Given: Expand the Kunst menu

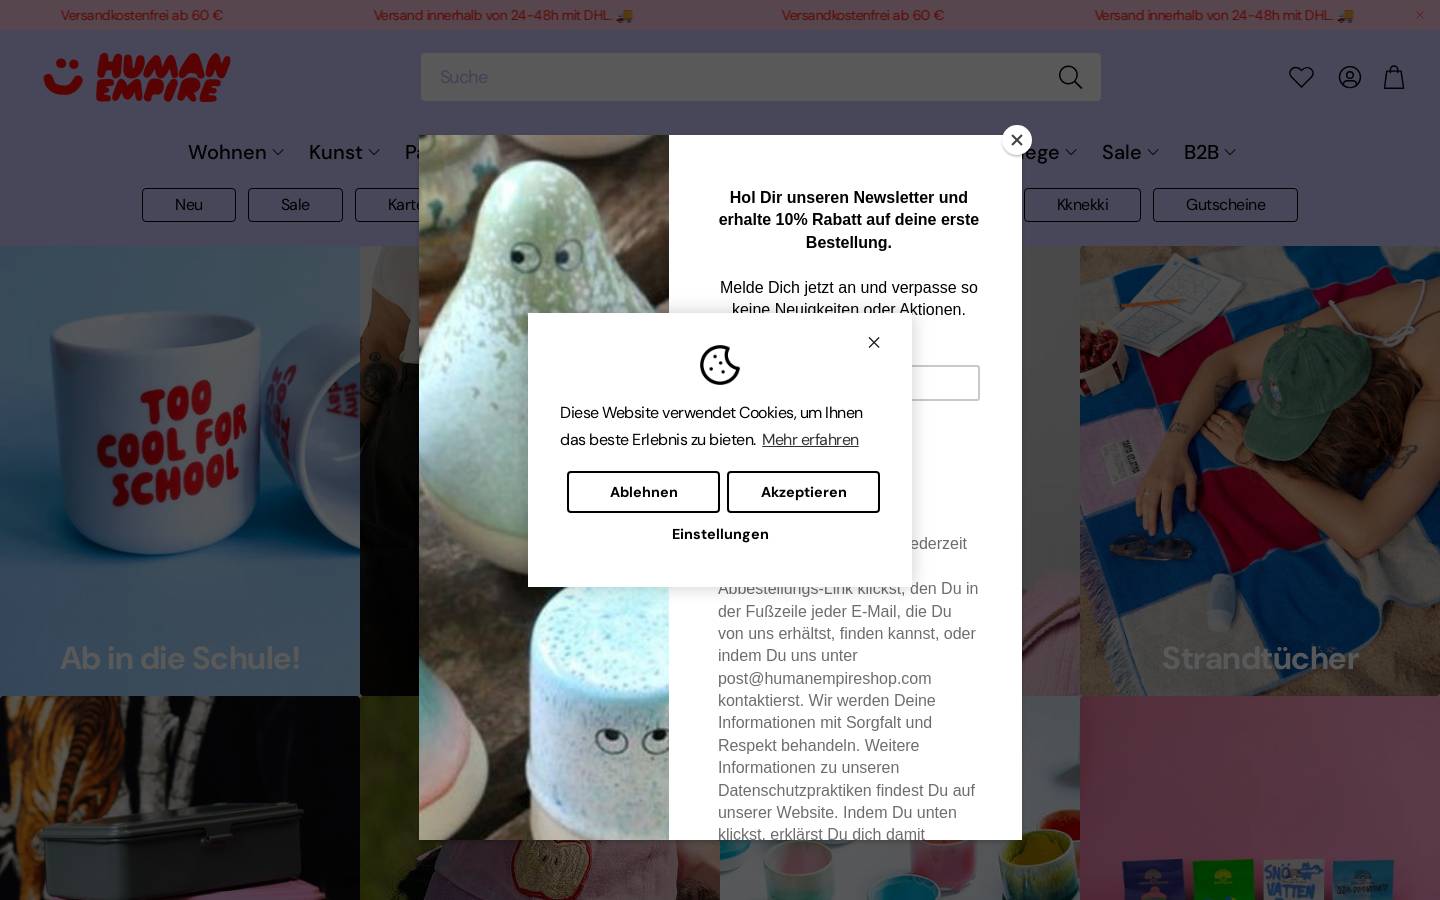Looking at the screenshot, I should [344, 152].
